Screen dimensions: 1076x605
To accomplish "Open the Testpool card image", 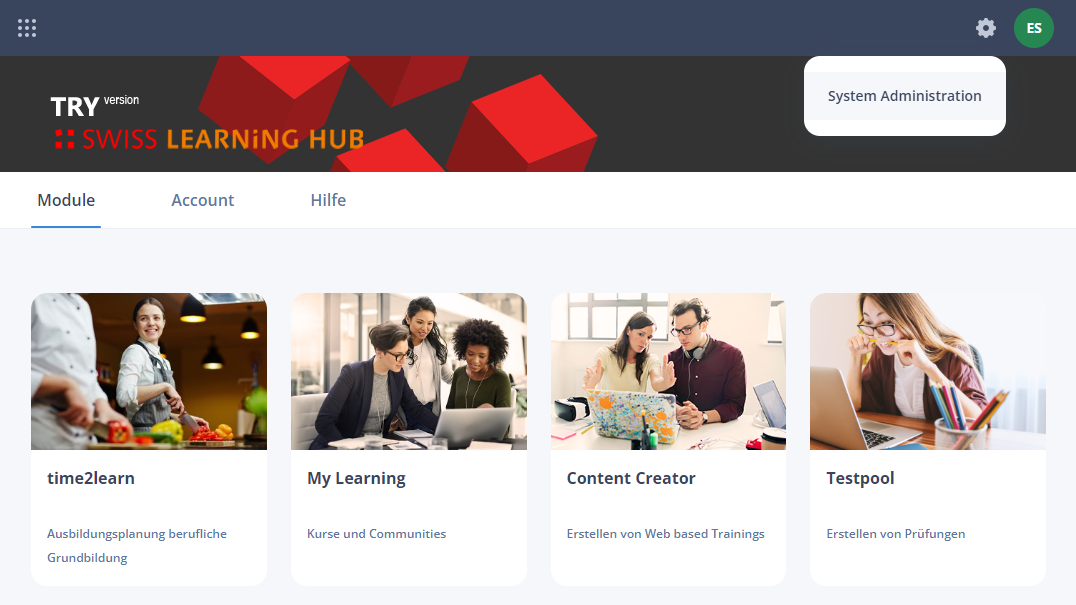I will pos(928,371).
